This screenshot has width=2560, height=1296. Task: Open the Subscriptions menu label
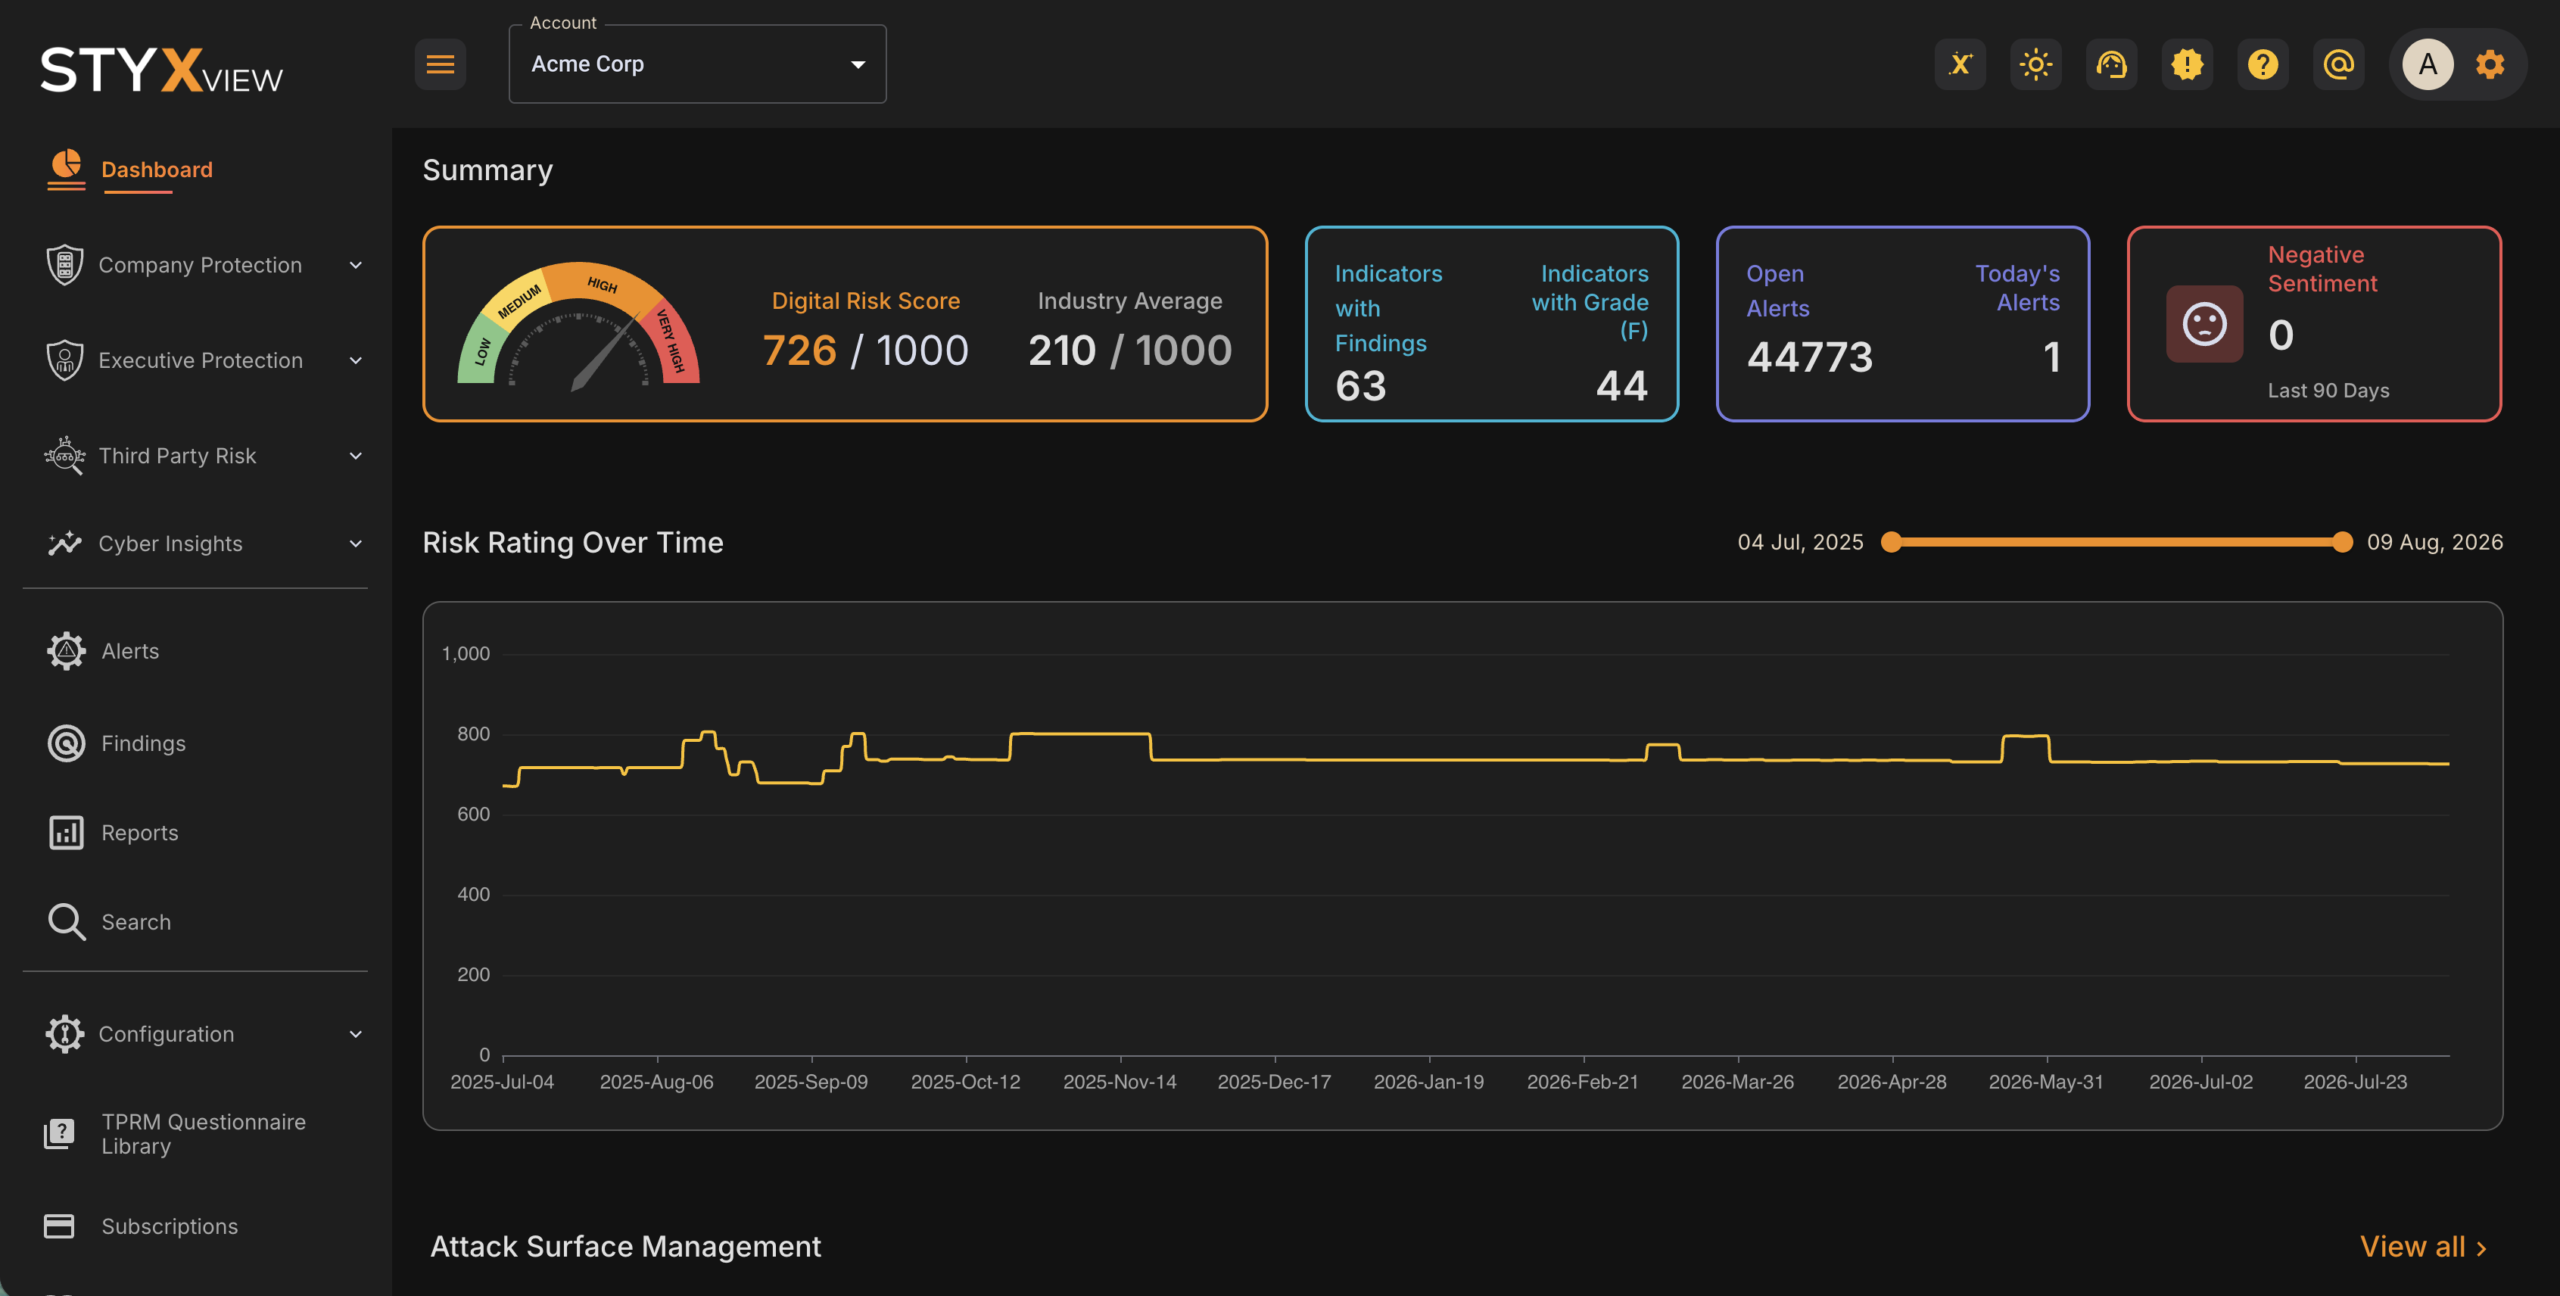(170, 1226)
